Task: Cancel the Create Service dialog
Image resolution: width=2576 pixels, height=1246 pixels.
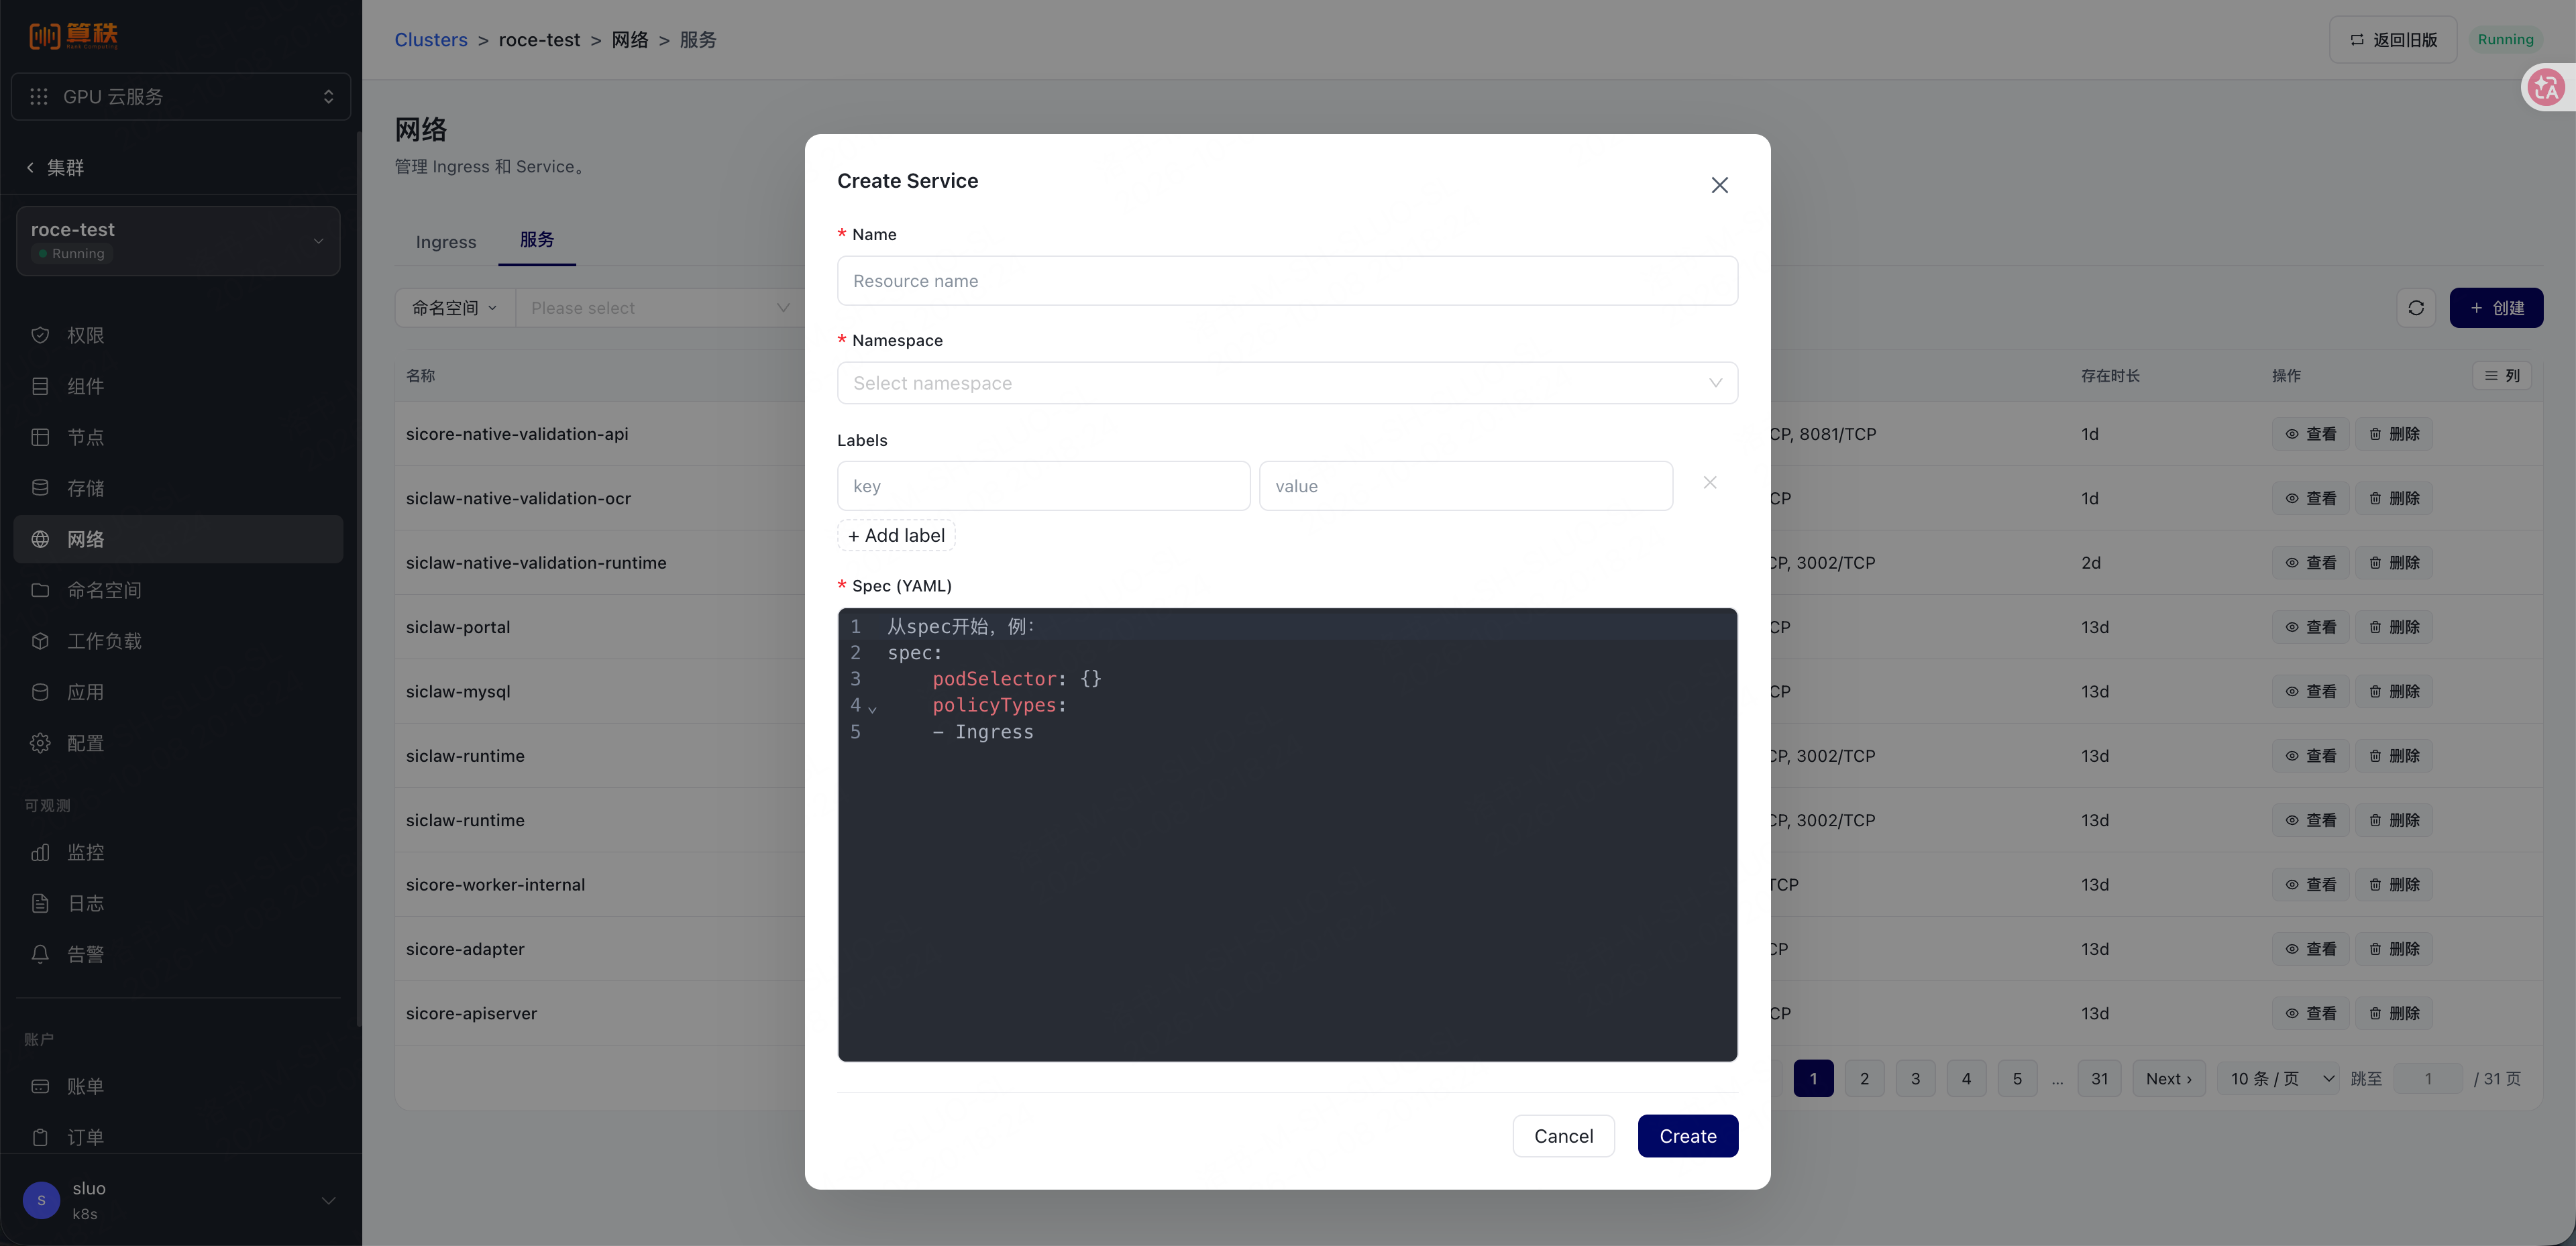Action: (1563, 1136)
